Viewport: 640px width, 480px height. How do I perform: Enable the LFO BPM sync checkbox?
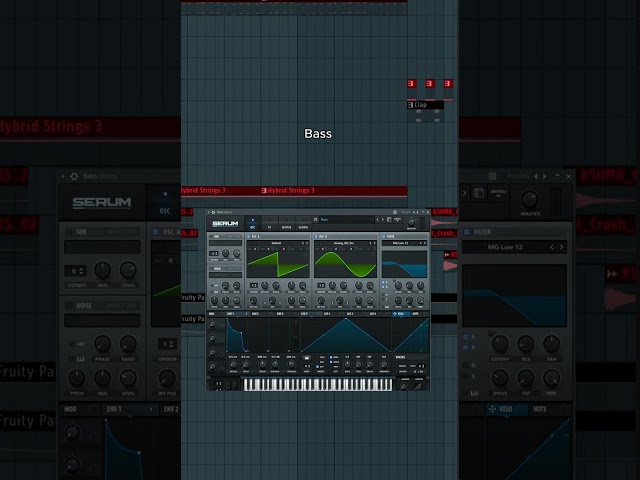coord(331,357)
